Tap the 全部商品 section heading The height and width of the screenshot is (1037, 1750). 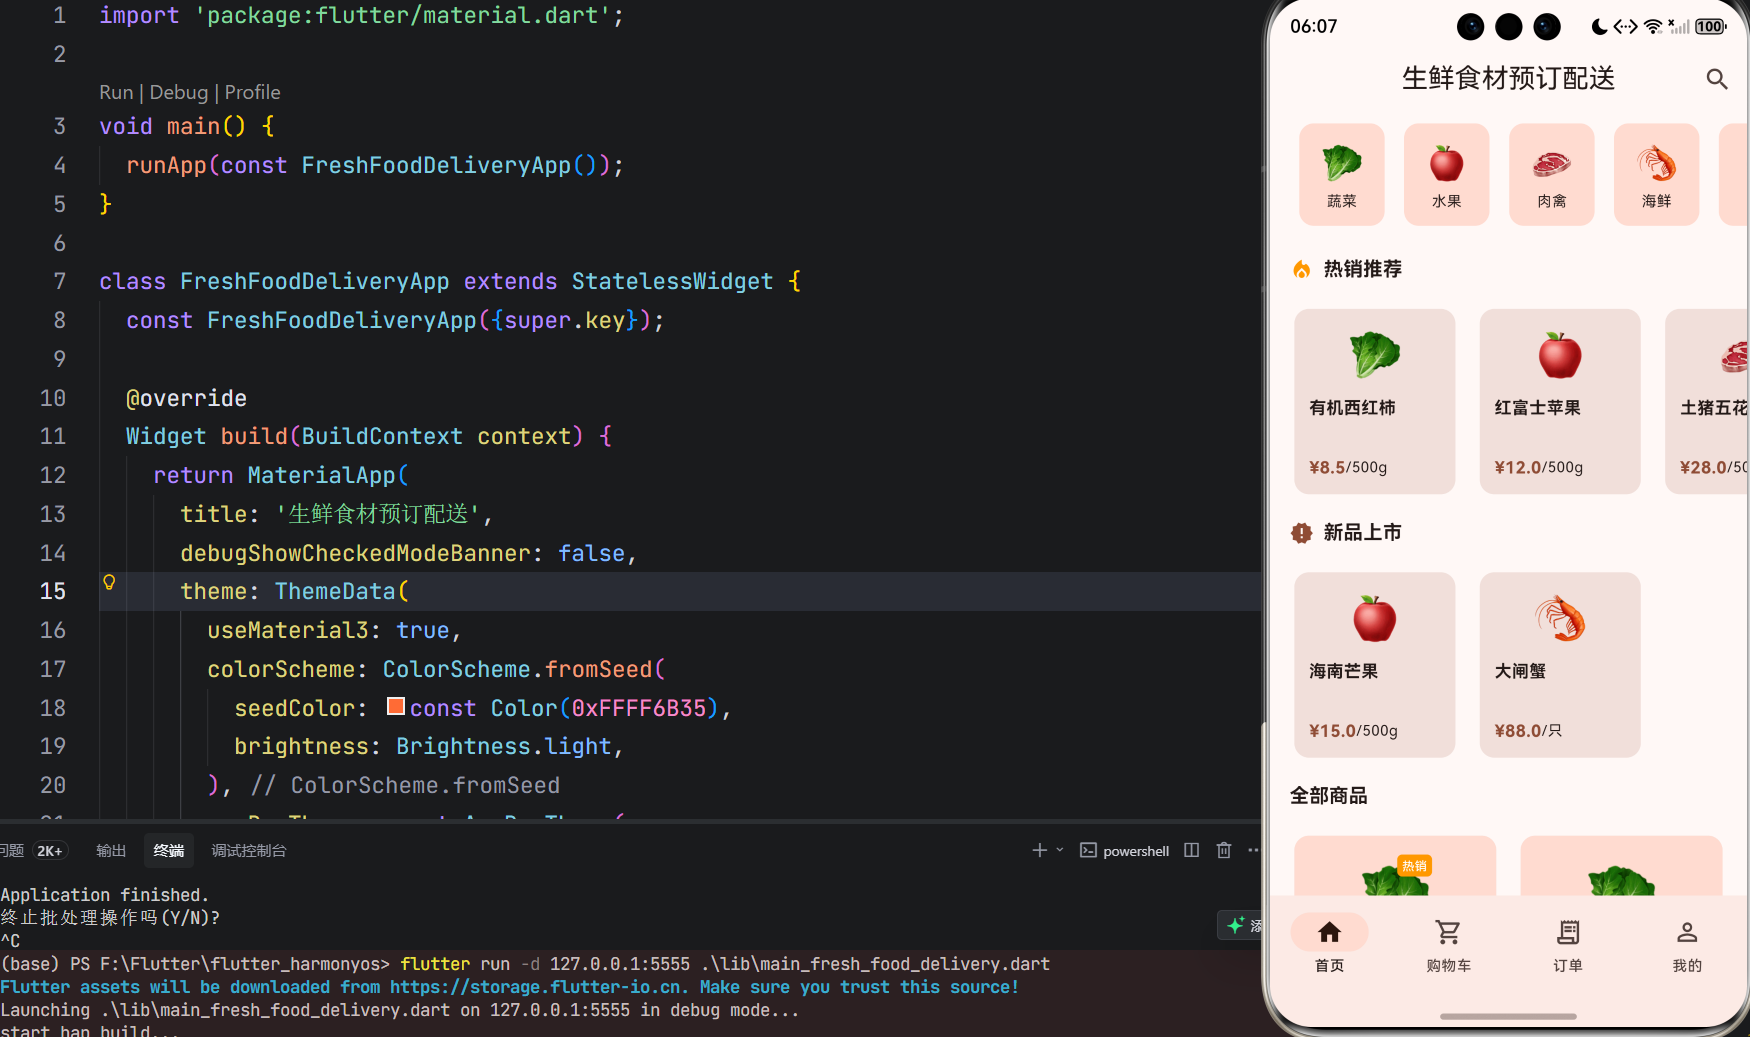tap(1328, 796)
